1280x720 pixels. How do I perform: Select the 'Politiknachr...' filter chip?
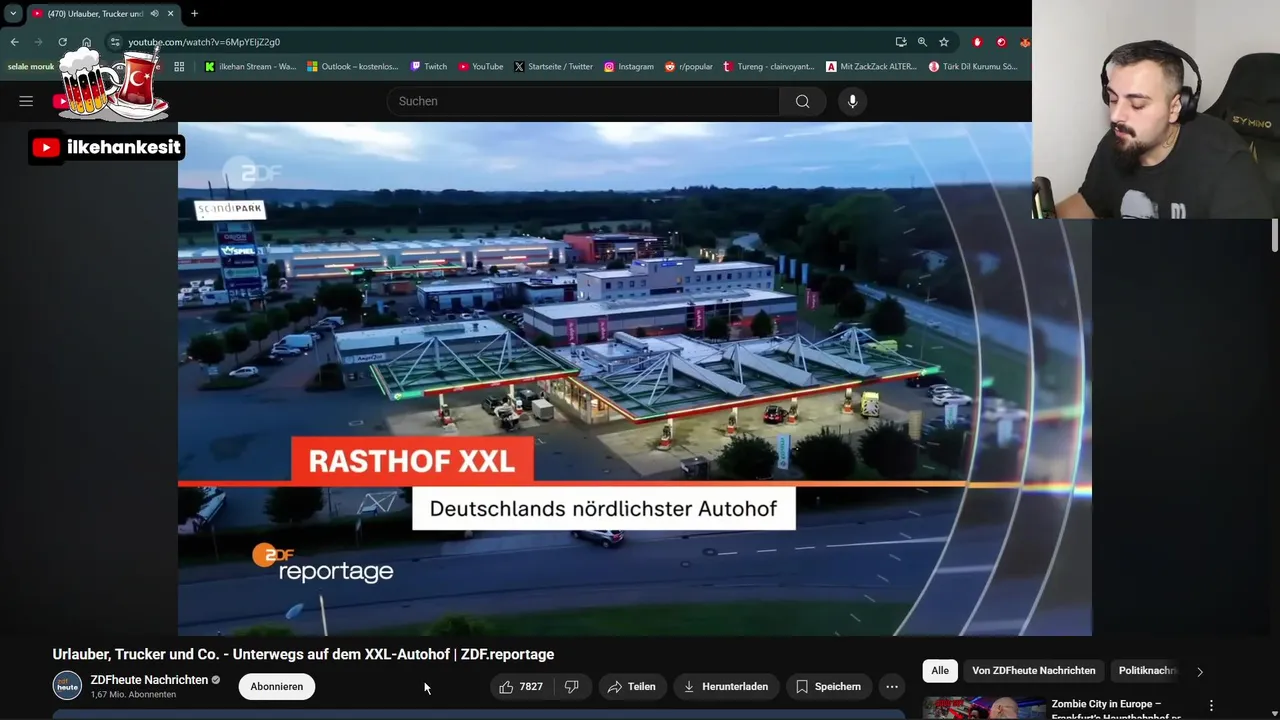click(1147, 671)
